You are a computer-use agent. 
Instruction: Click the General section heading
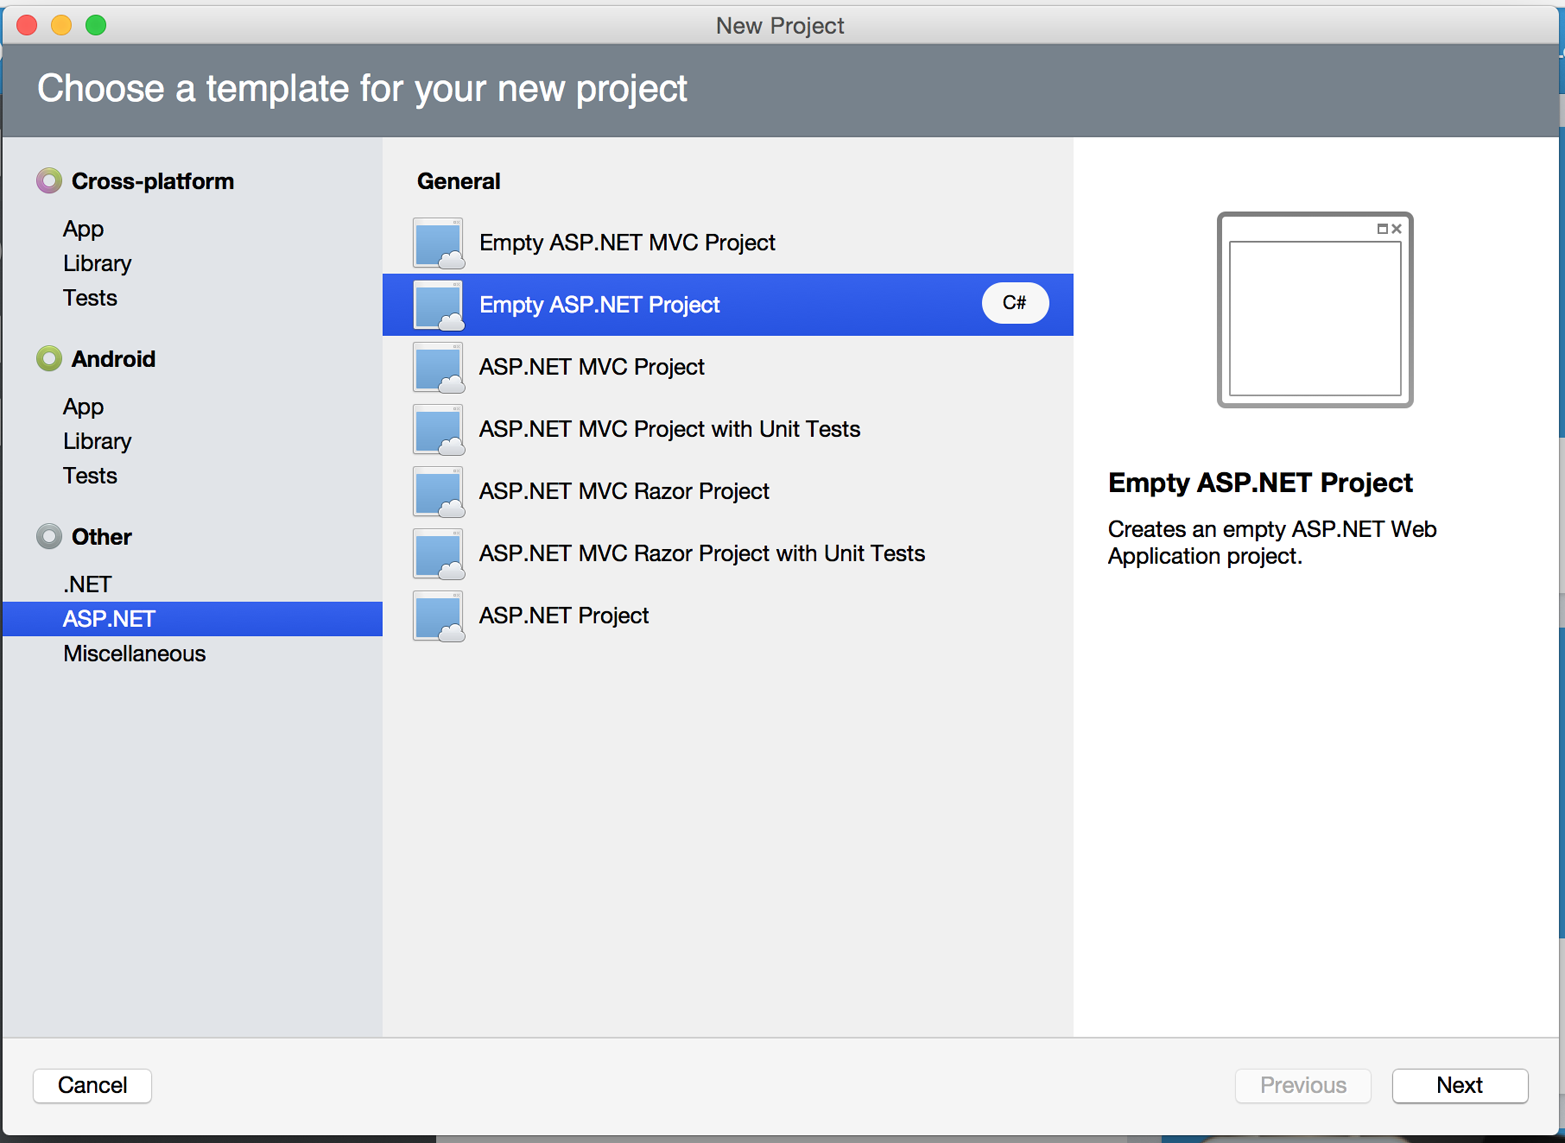(x=459, y=181)
